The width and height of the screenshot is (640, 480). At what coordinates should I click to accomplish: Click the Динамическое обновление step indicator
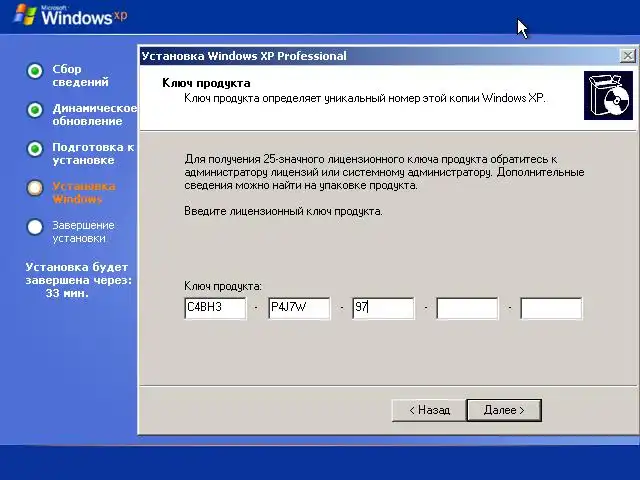35,110
